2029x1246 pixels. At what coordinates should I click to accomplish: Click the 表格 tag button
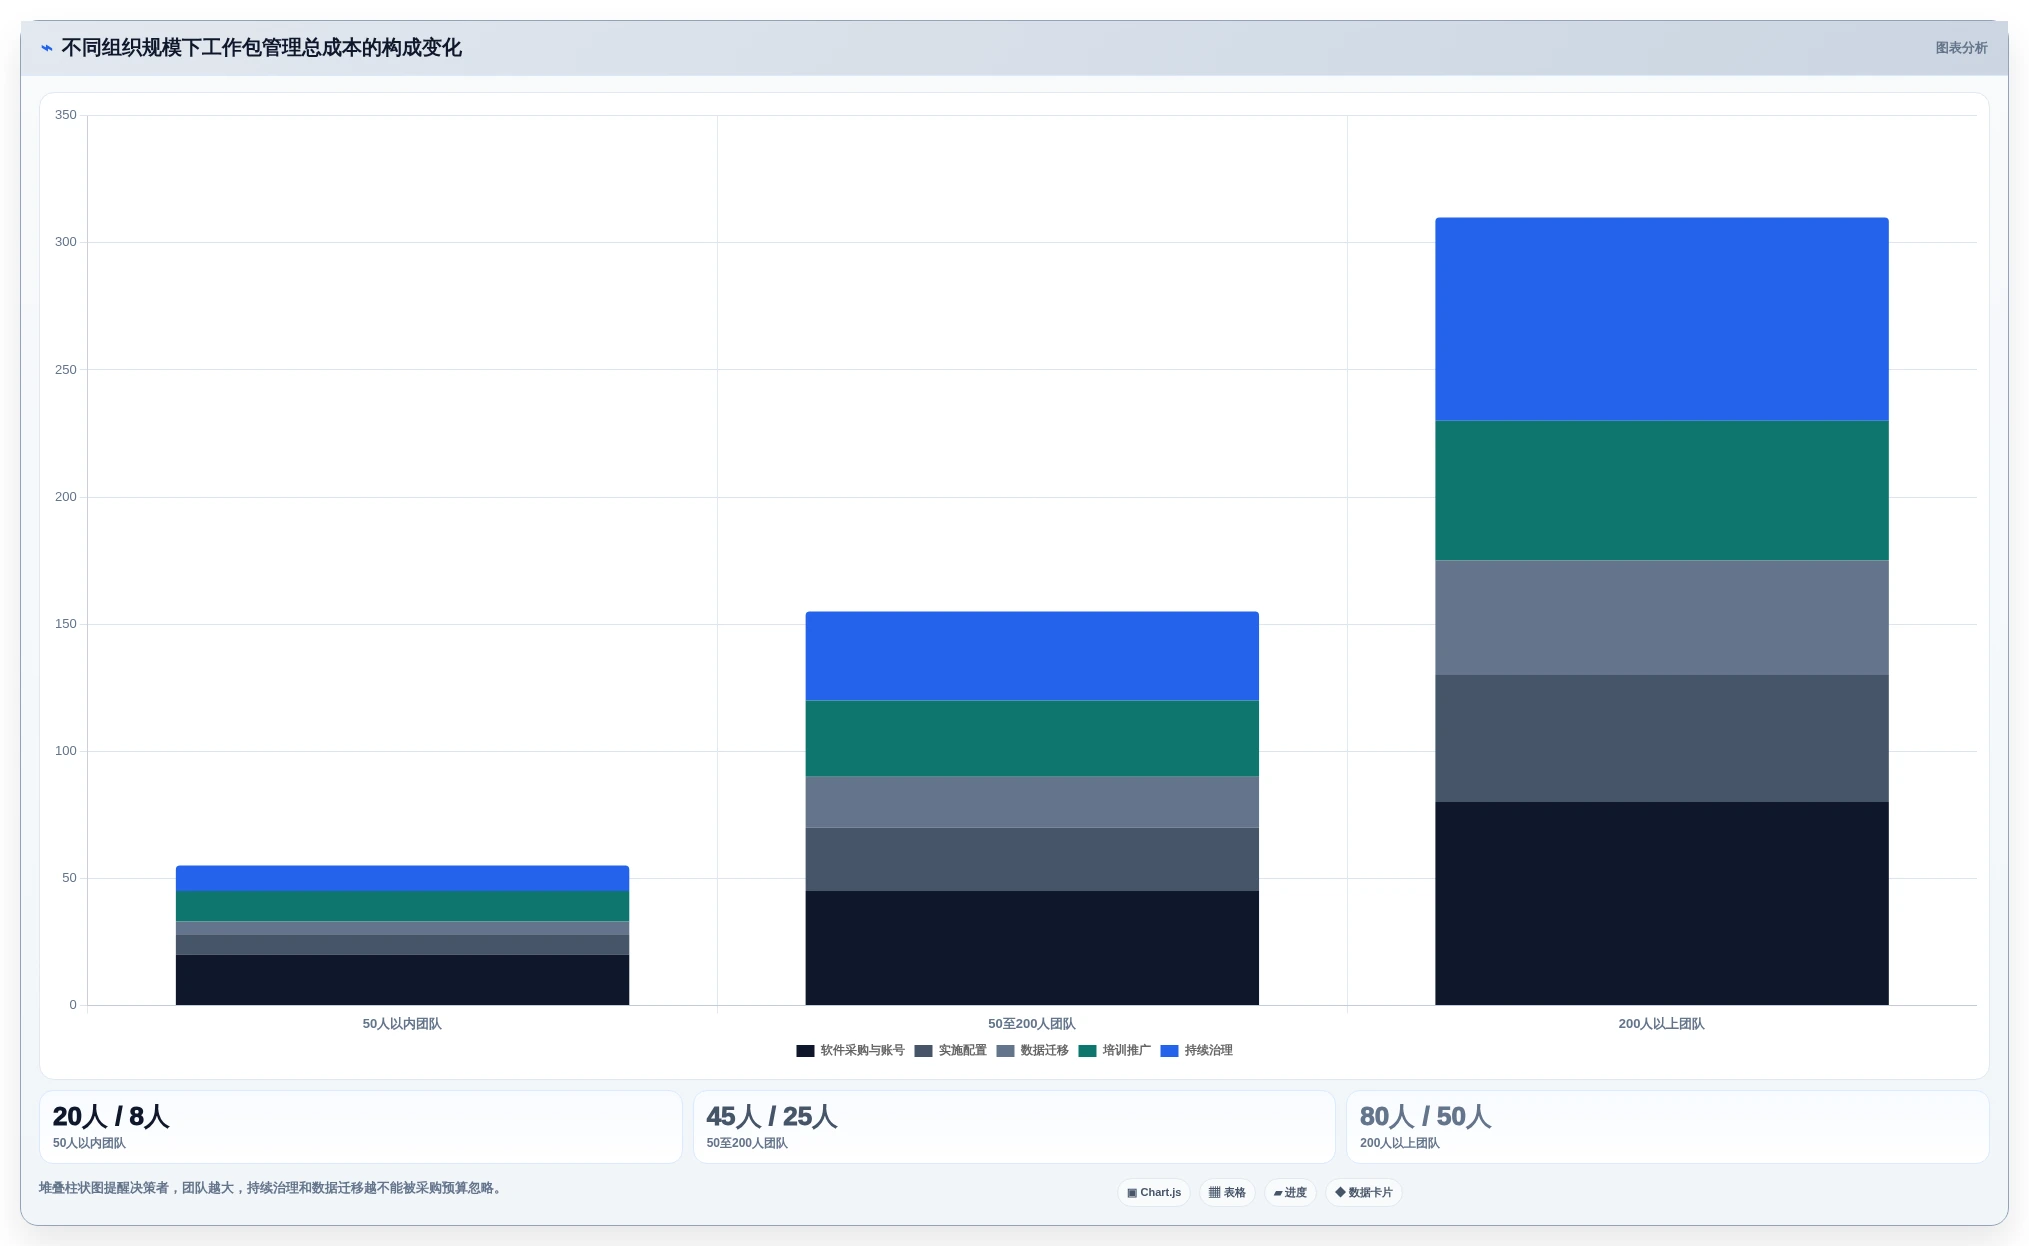pos(1227,1192)
